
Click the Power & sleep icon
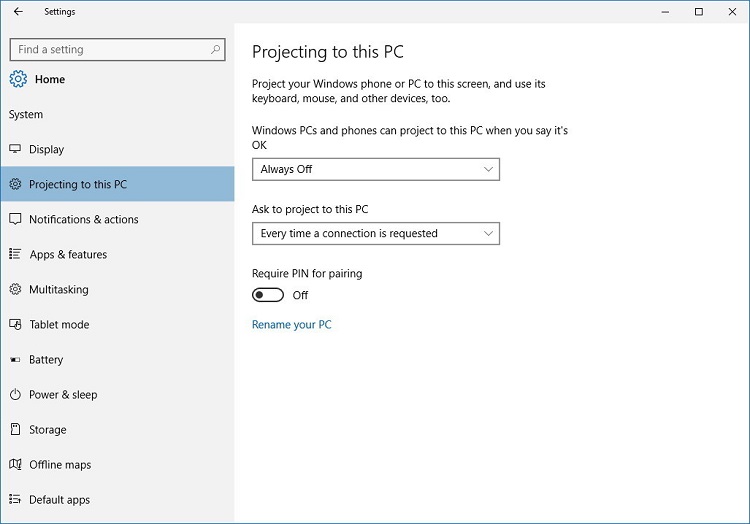click(x=15, y=394)
